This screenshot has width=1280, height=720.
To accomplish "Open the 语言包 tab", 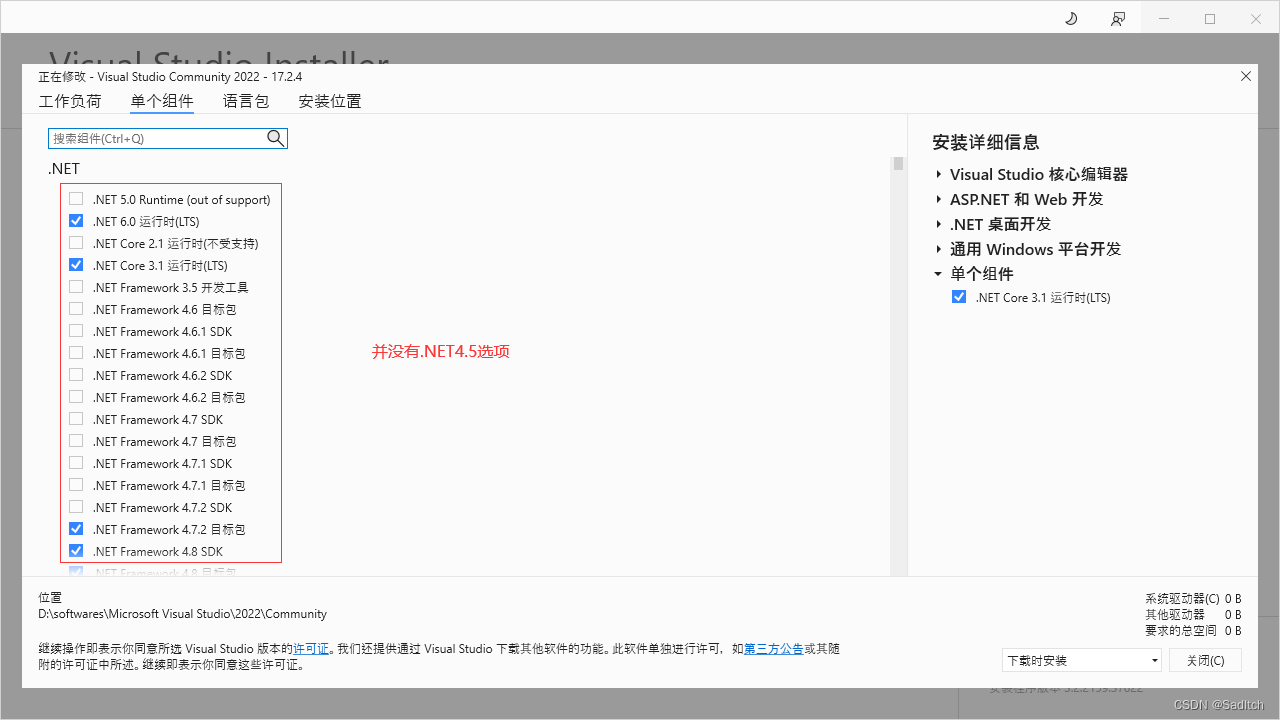I will [246, 101].
